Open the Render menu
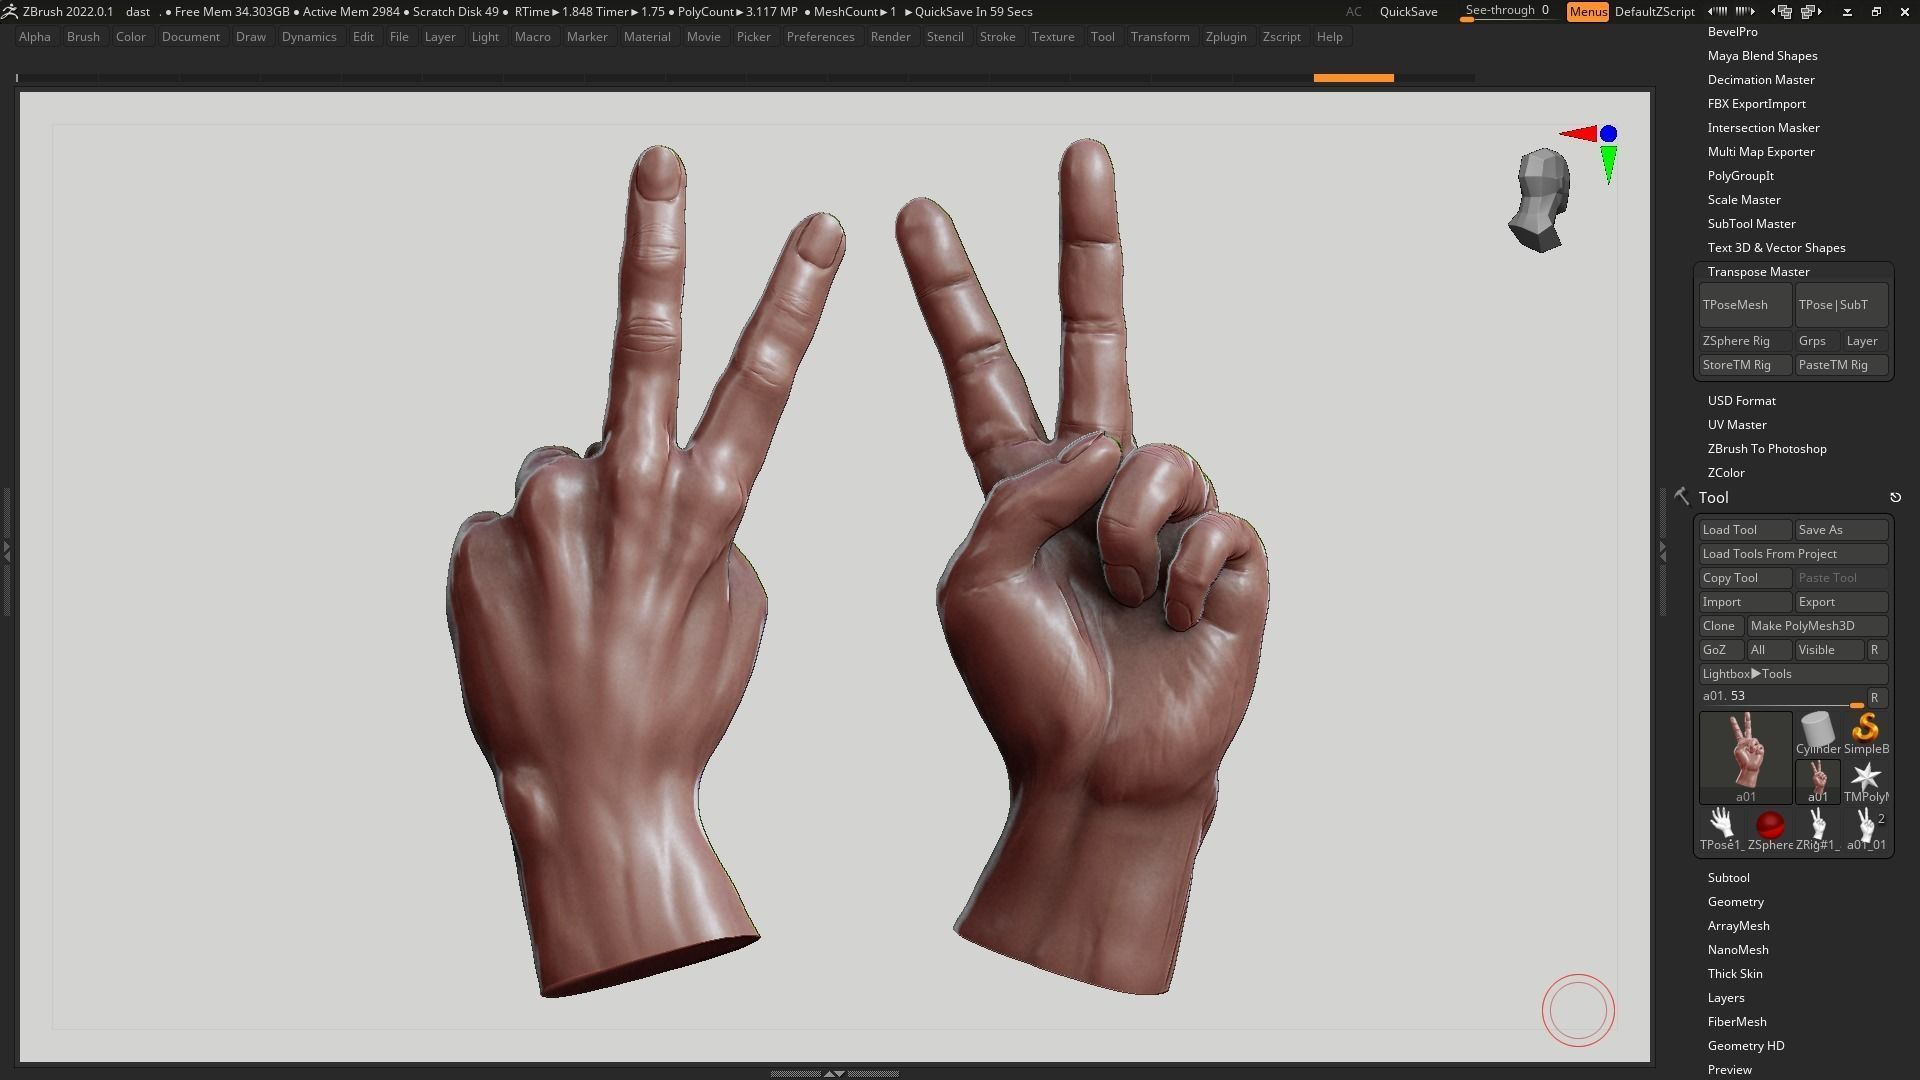1920x1080 pixels. [x=890, y=37]
